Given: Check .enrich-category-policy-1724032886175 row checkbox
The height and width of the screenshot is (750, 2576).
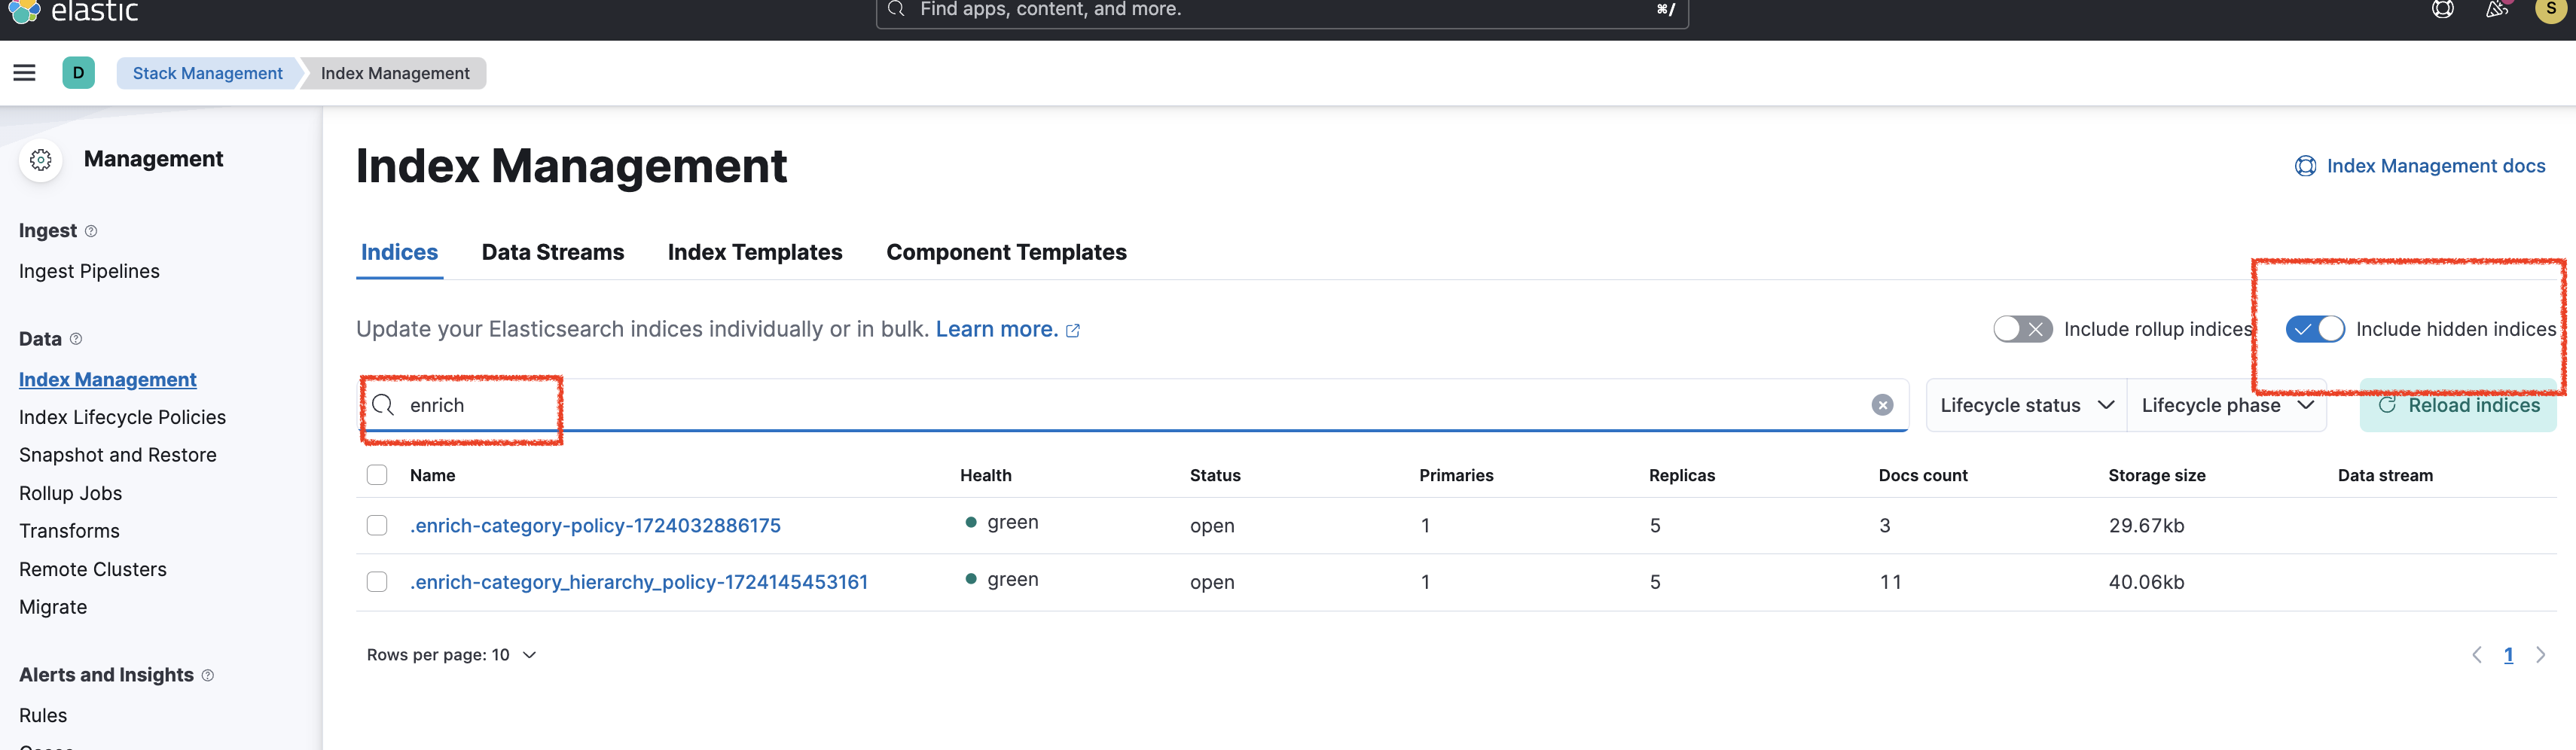Looking at the screenshot, I should tap(377, 525).
